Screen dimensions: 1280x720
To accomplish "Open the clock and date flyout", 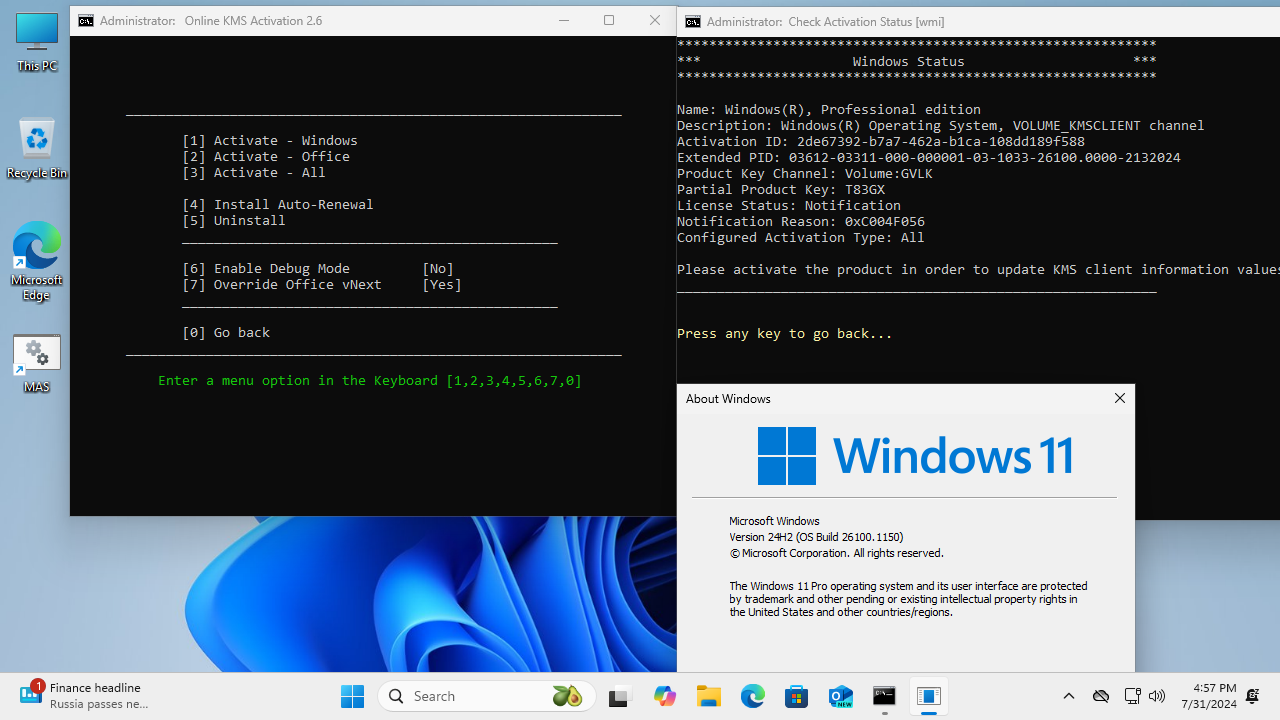I will click(x=1208, y=696).
